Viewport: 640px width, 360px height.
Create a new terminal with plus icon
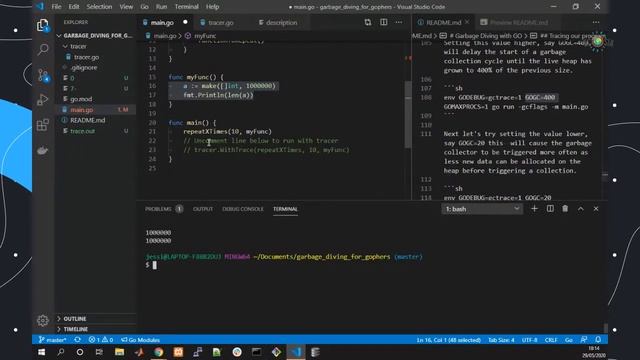(534, 209)
